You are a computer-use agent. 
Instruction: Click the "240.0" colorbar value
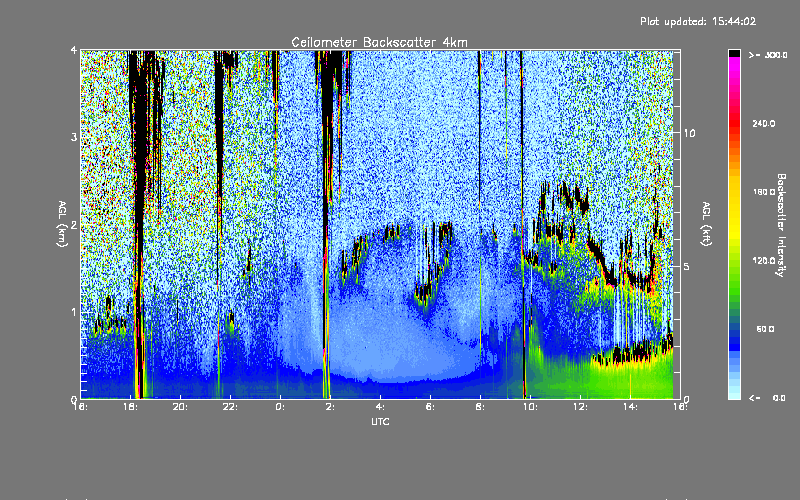pos(764,124)
